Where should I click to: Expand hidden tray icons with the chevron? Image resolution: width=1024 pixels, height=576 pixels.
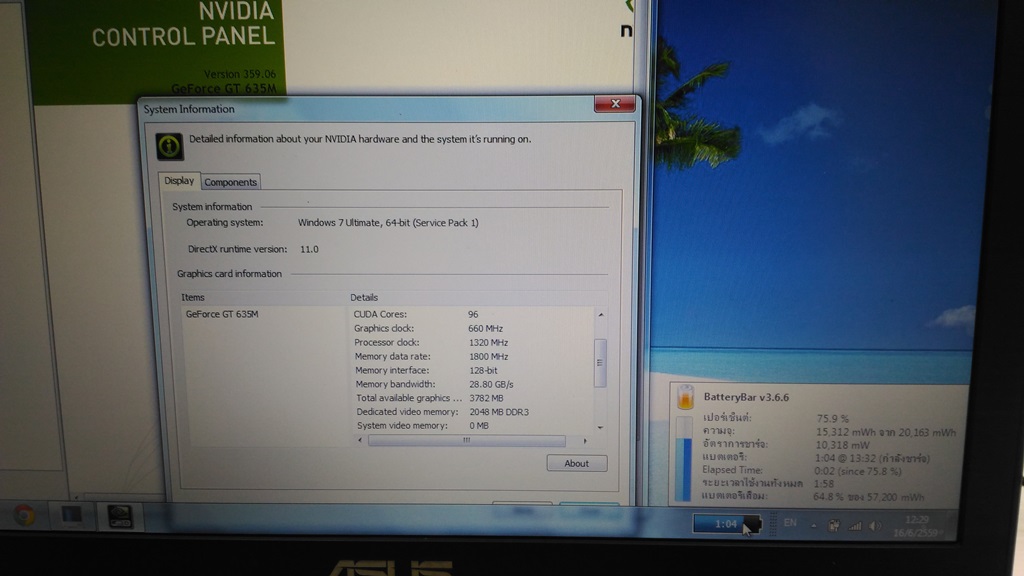(x=813, y=523)
